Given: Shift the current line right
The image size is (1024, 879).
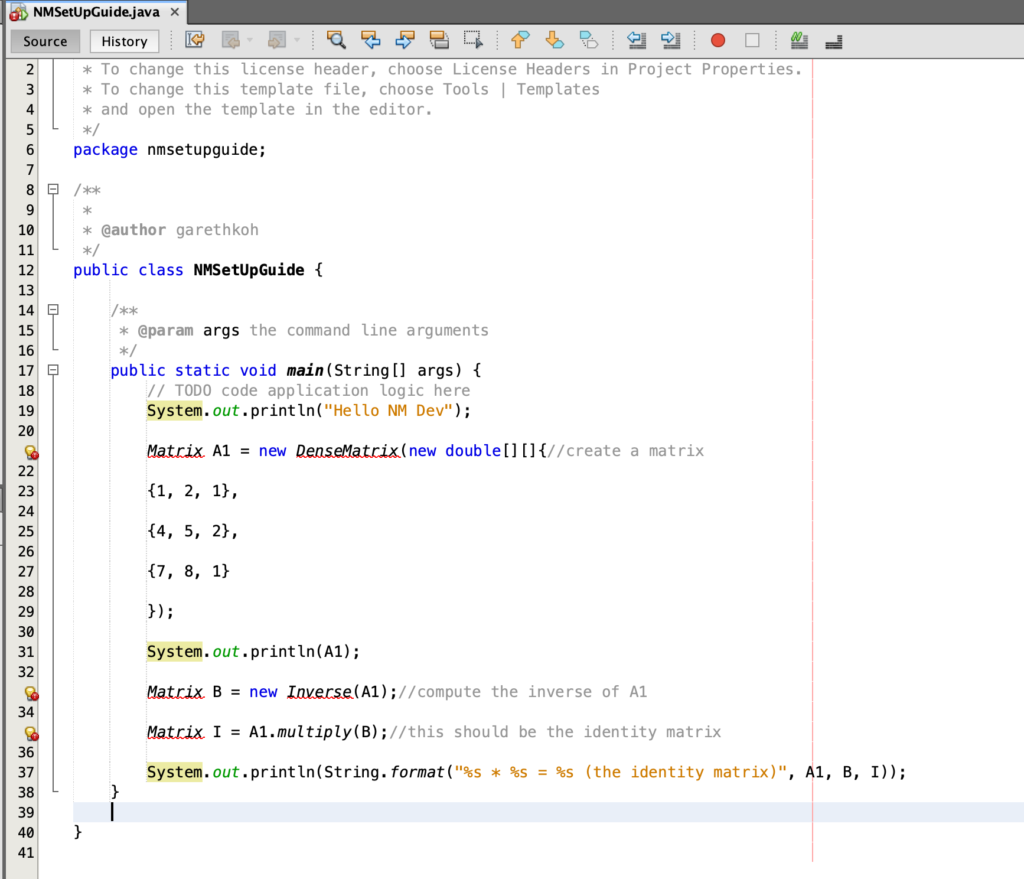Looking at the screenshot, I should point(672,40).
